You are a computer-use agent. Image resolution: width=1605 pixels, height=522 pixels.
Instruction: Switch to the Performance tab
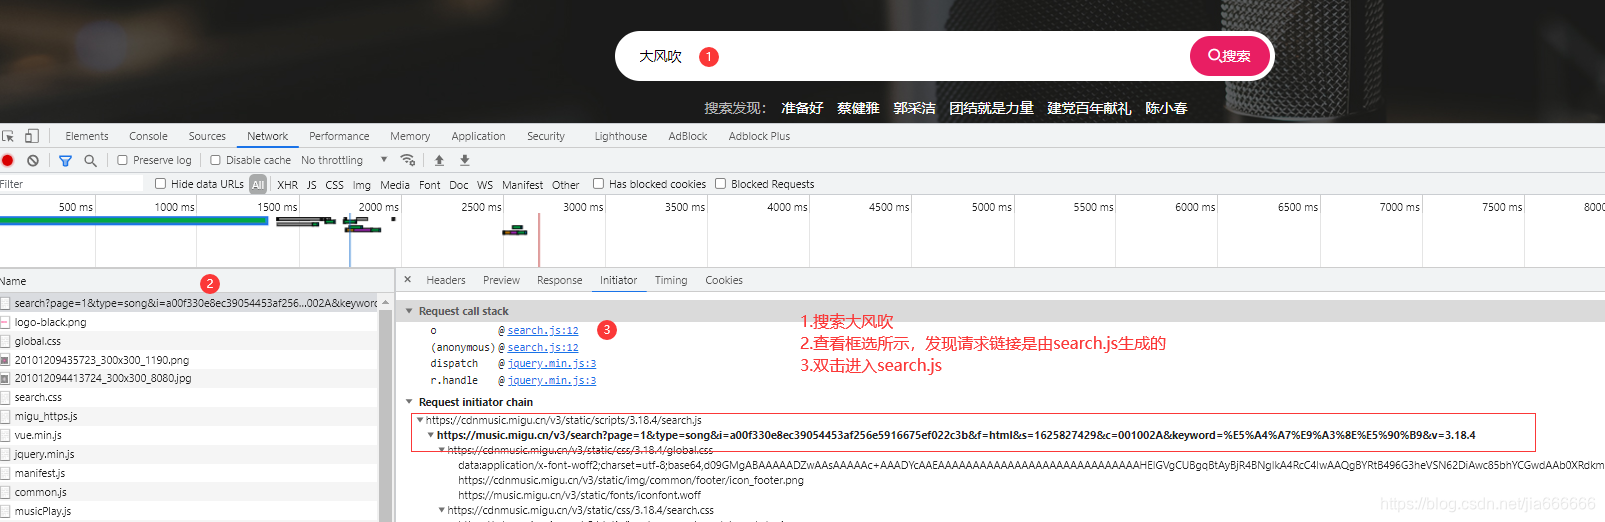click(339, 136)
